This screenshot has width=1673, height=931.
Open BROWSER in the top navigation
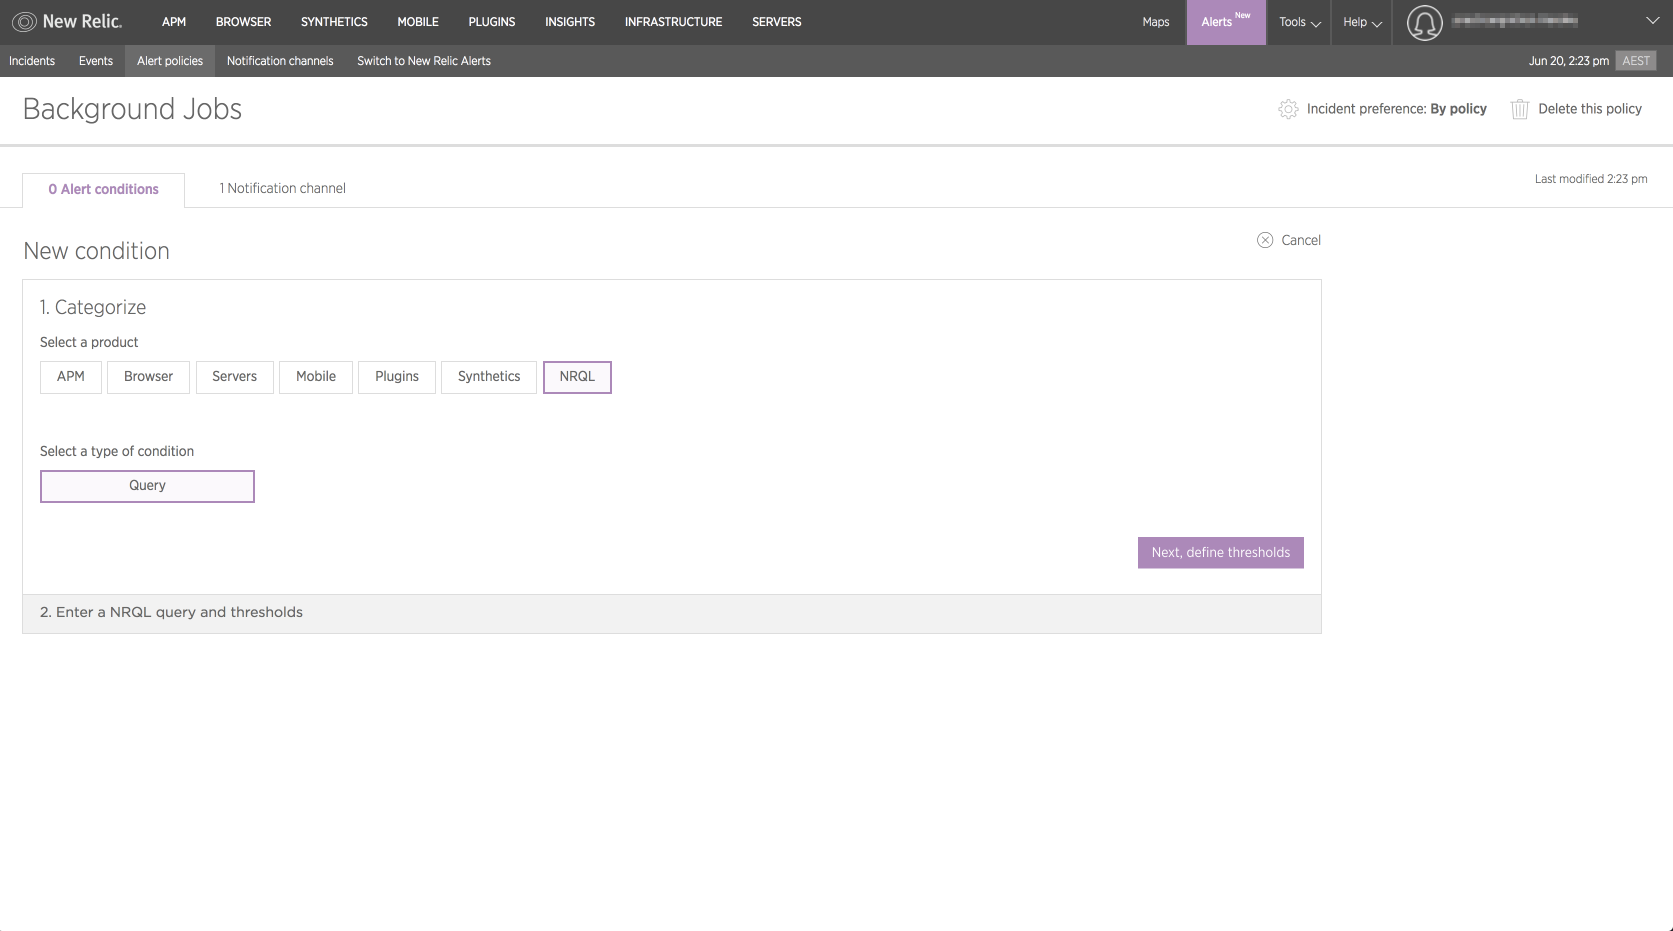pyautogui.click(x=243, y=22)
